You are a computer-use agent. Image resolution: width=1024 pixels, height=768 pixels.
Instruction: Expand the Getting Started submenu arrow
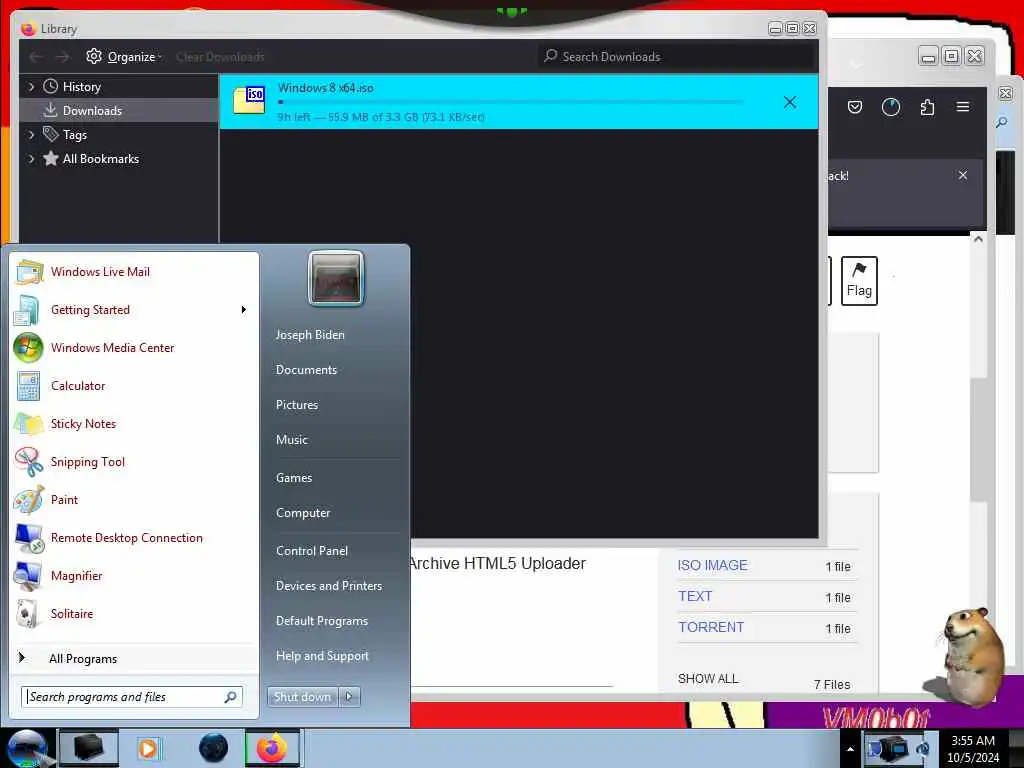tap(244, 310)
